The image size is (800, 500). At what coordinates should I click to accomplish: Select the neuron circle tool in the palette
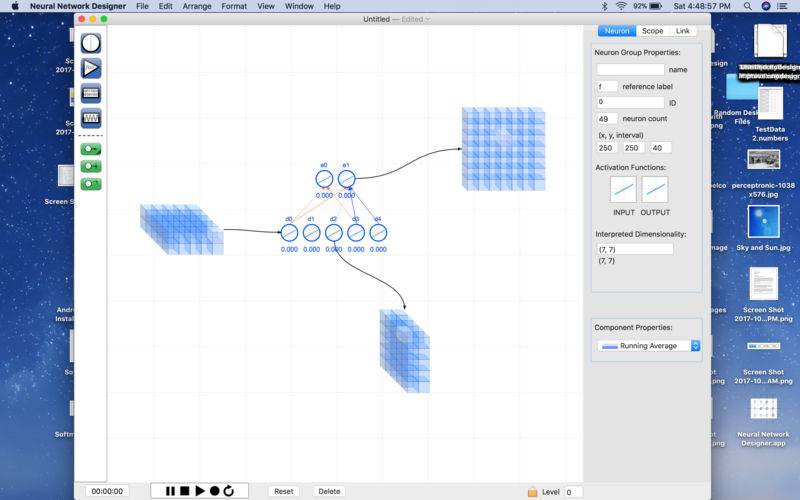point(91,43)
